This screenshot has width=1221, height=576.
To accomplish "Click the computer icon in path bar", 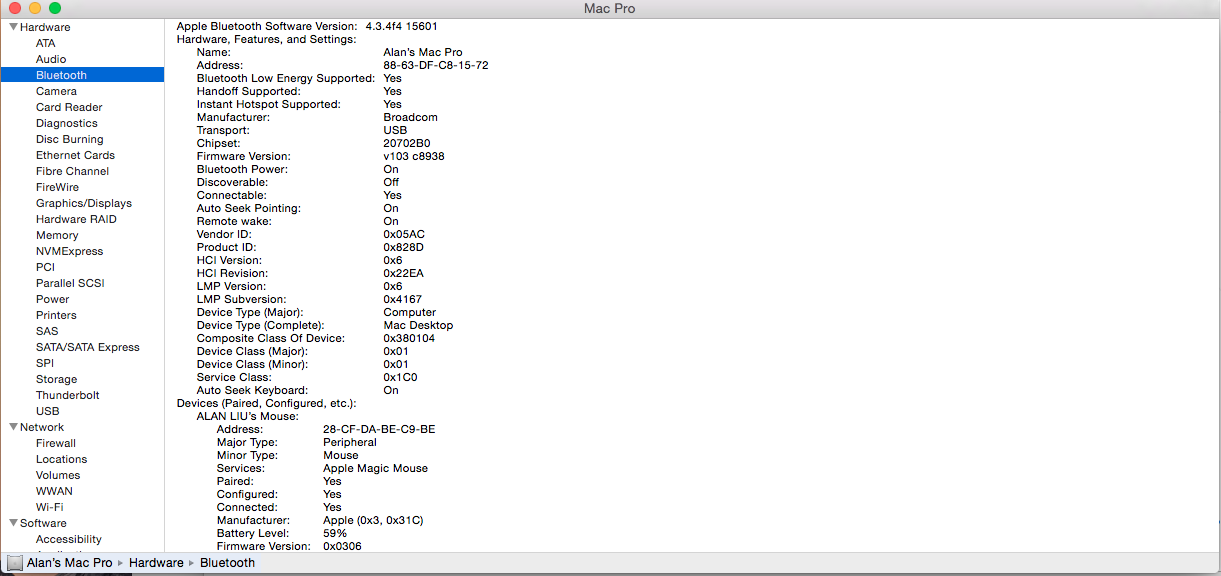I will pyautogui.click(x=15, y=563).
